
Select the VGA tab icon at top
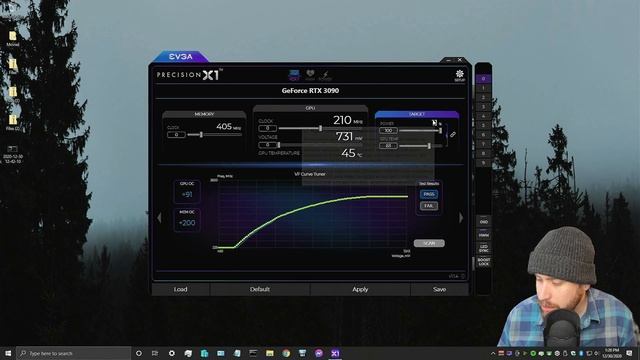tap(294, 75)
